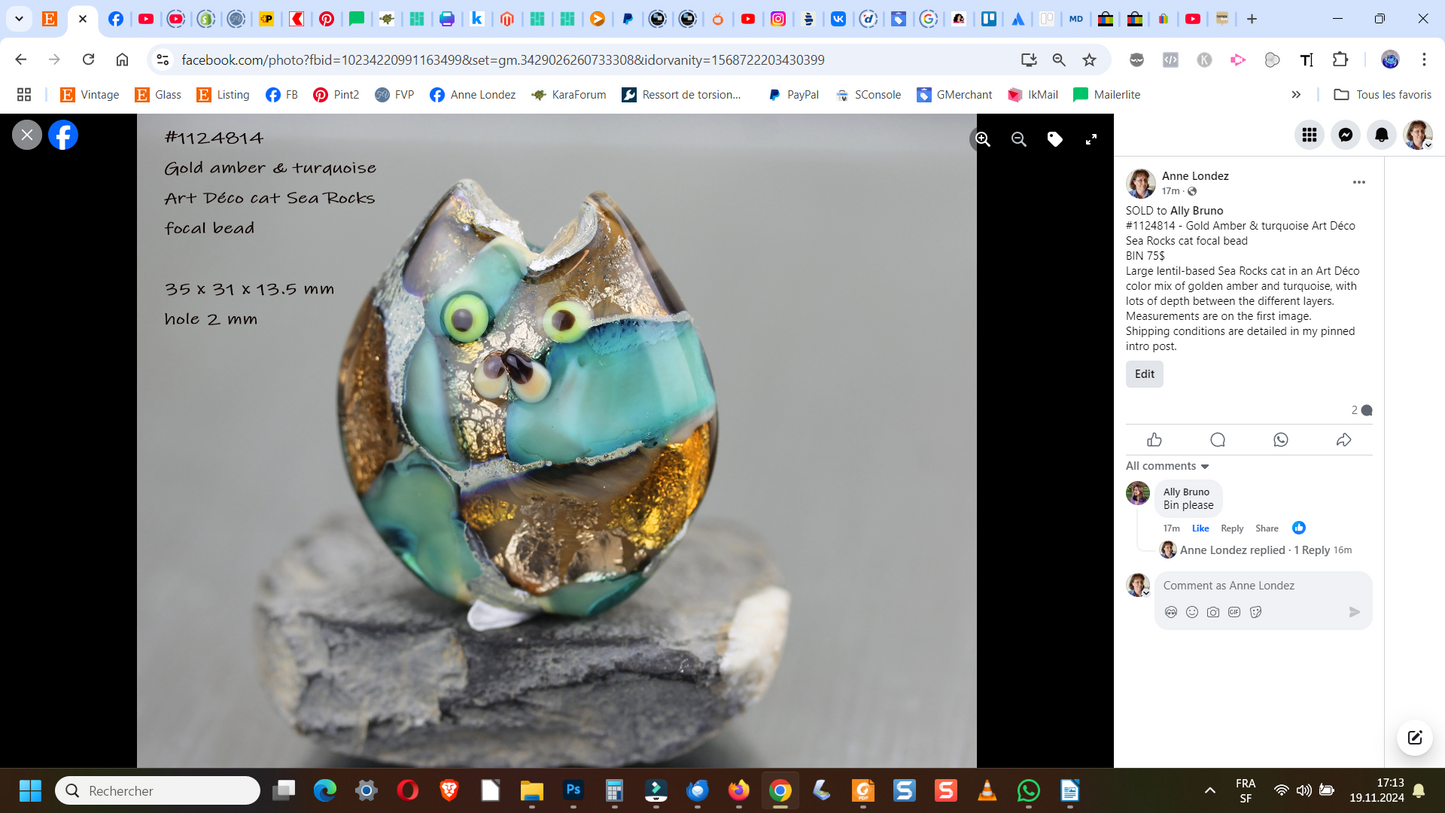Open the Listing bookmark
This screenshot has height=813, width=1445.
tap(223, 95)
